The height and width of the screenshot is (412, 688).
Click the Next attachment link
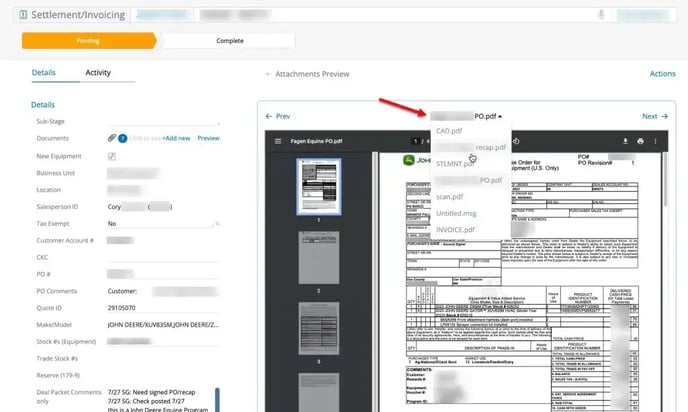tap(653, 116)
